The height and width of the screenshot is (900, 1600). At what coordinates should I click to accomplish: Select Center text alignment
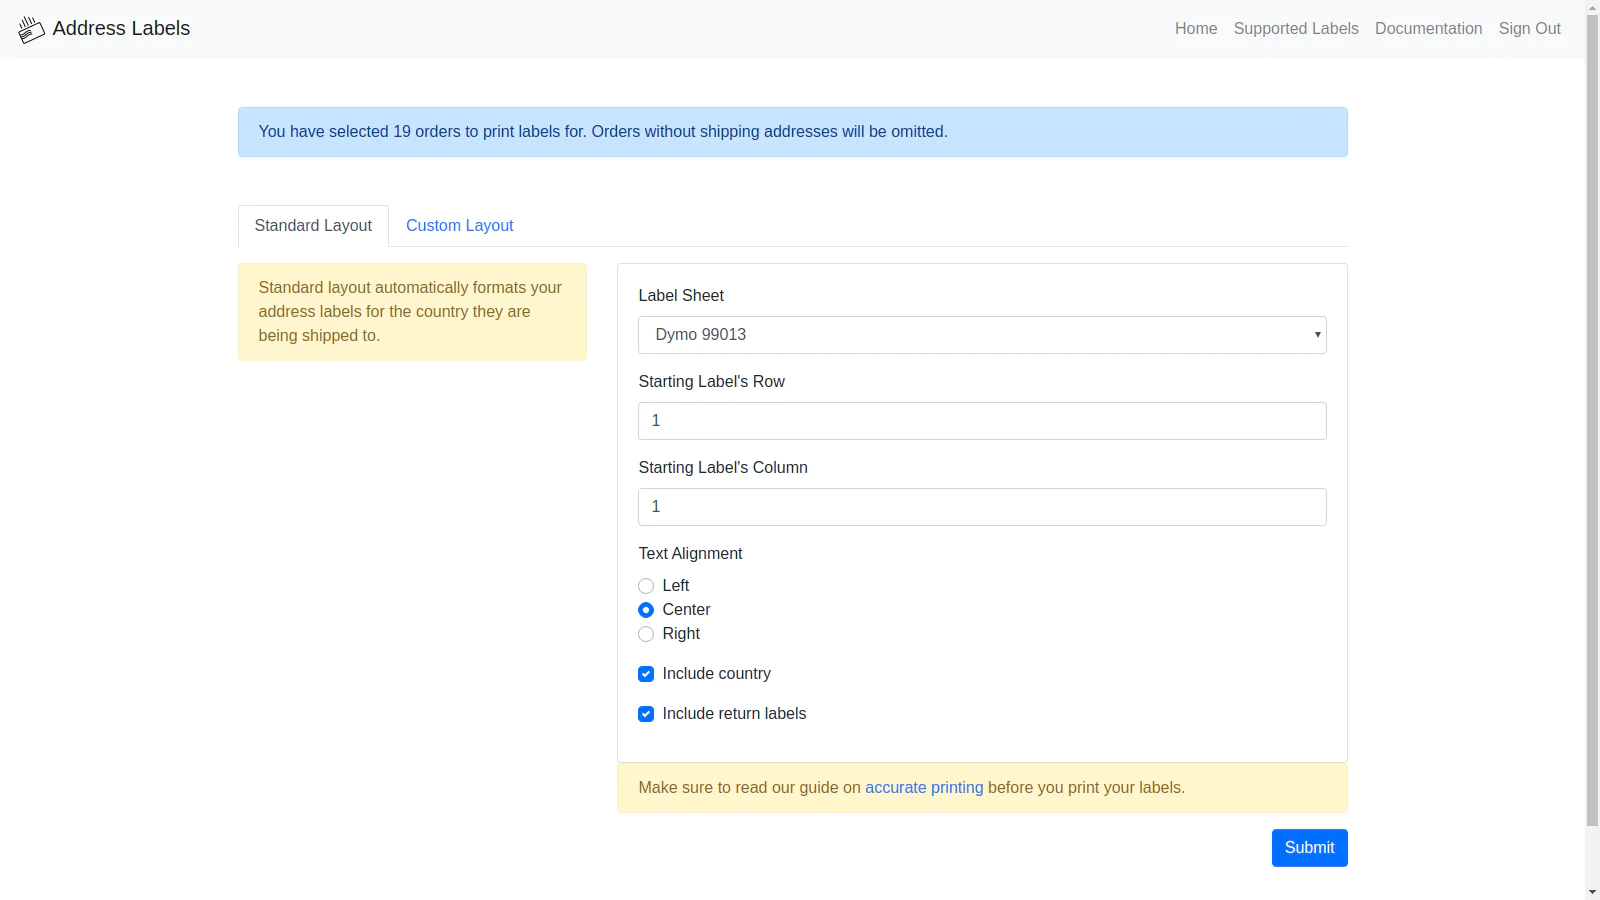(x=646, y=610)
